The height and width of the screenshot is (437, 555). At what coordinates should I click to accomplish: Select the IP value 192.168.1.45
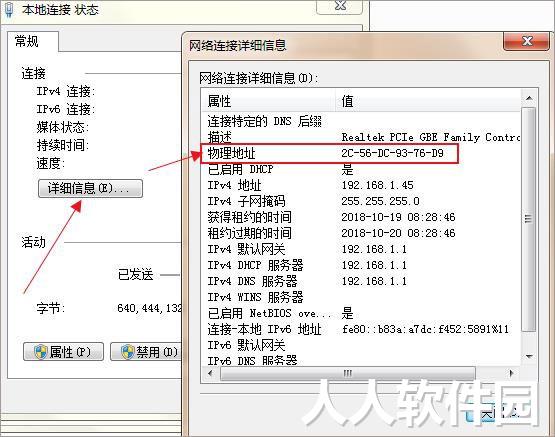(377, 185)
